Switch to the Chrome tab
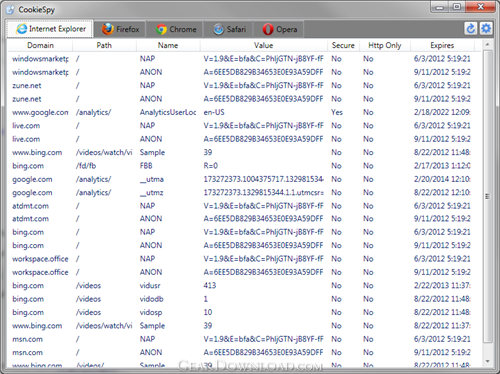The height and width of the screenshot is (374, 500). point(176,29)
